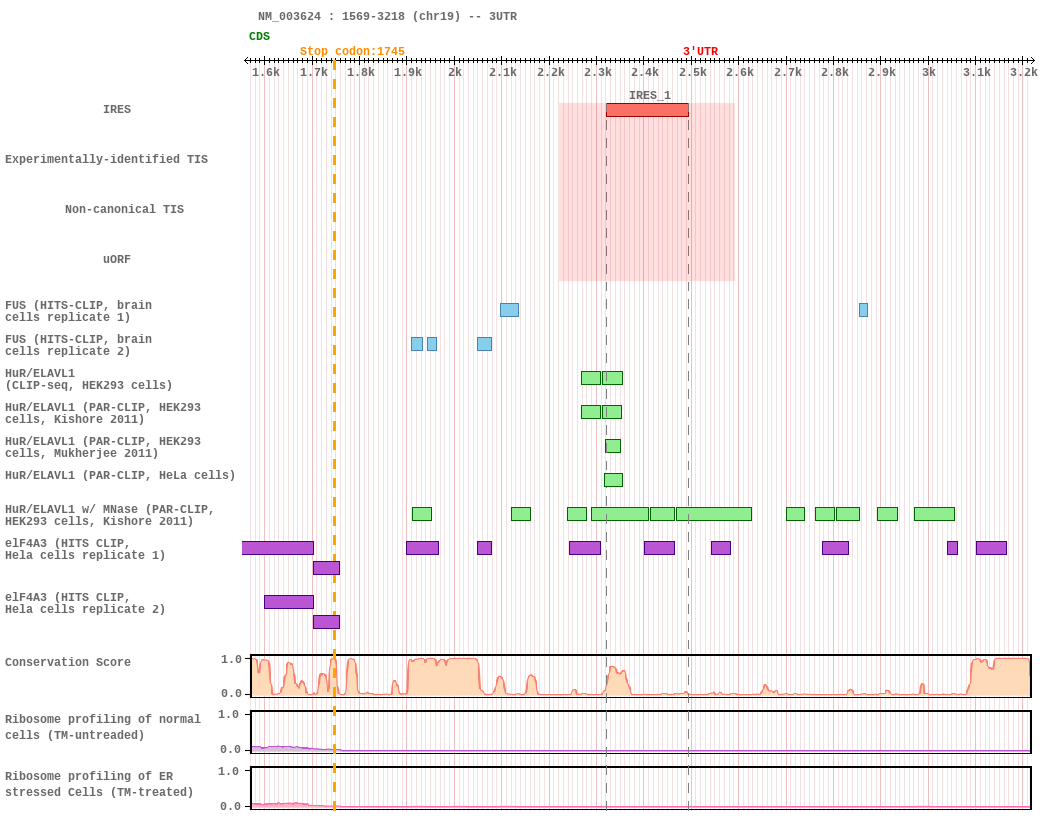
Task: Click the 2k tick on the position axis
Action: click(455, 72)
